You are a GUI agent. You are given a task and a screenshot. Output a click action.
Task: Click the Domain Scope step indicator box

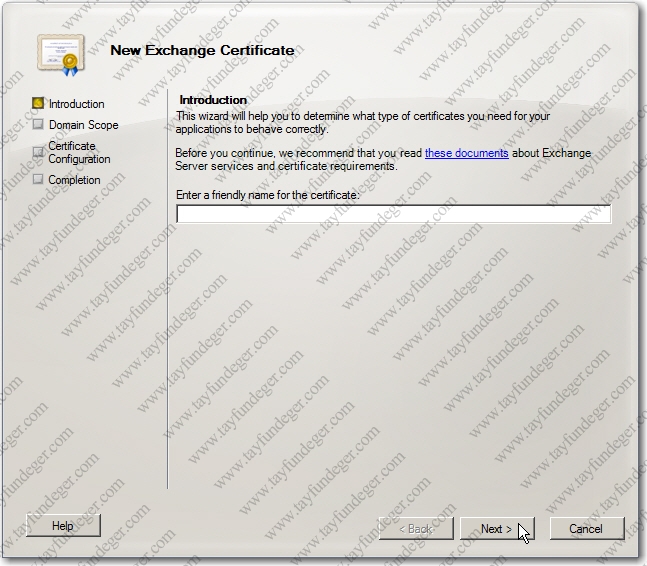[38, 124]
